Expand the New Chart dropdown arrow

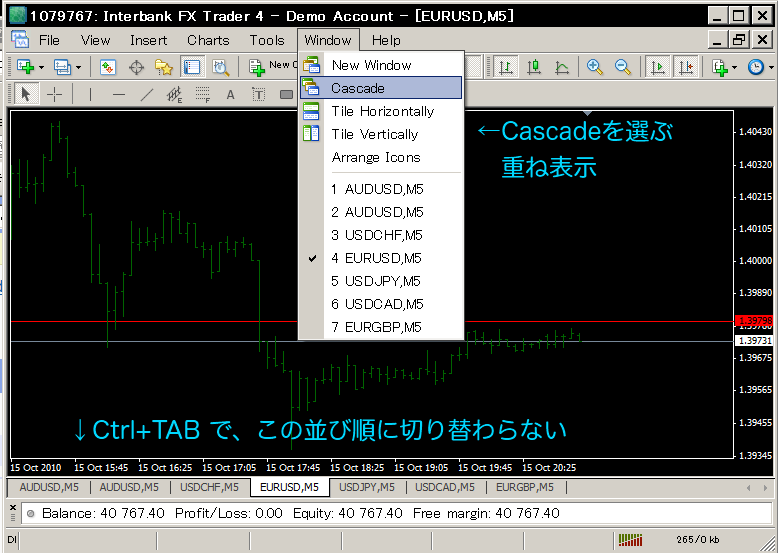[x=42, y=67]
